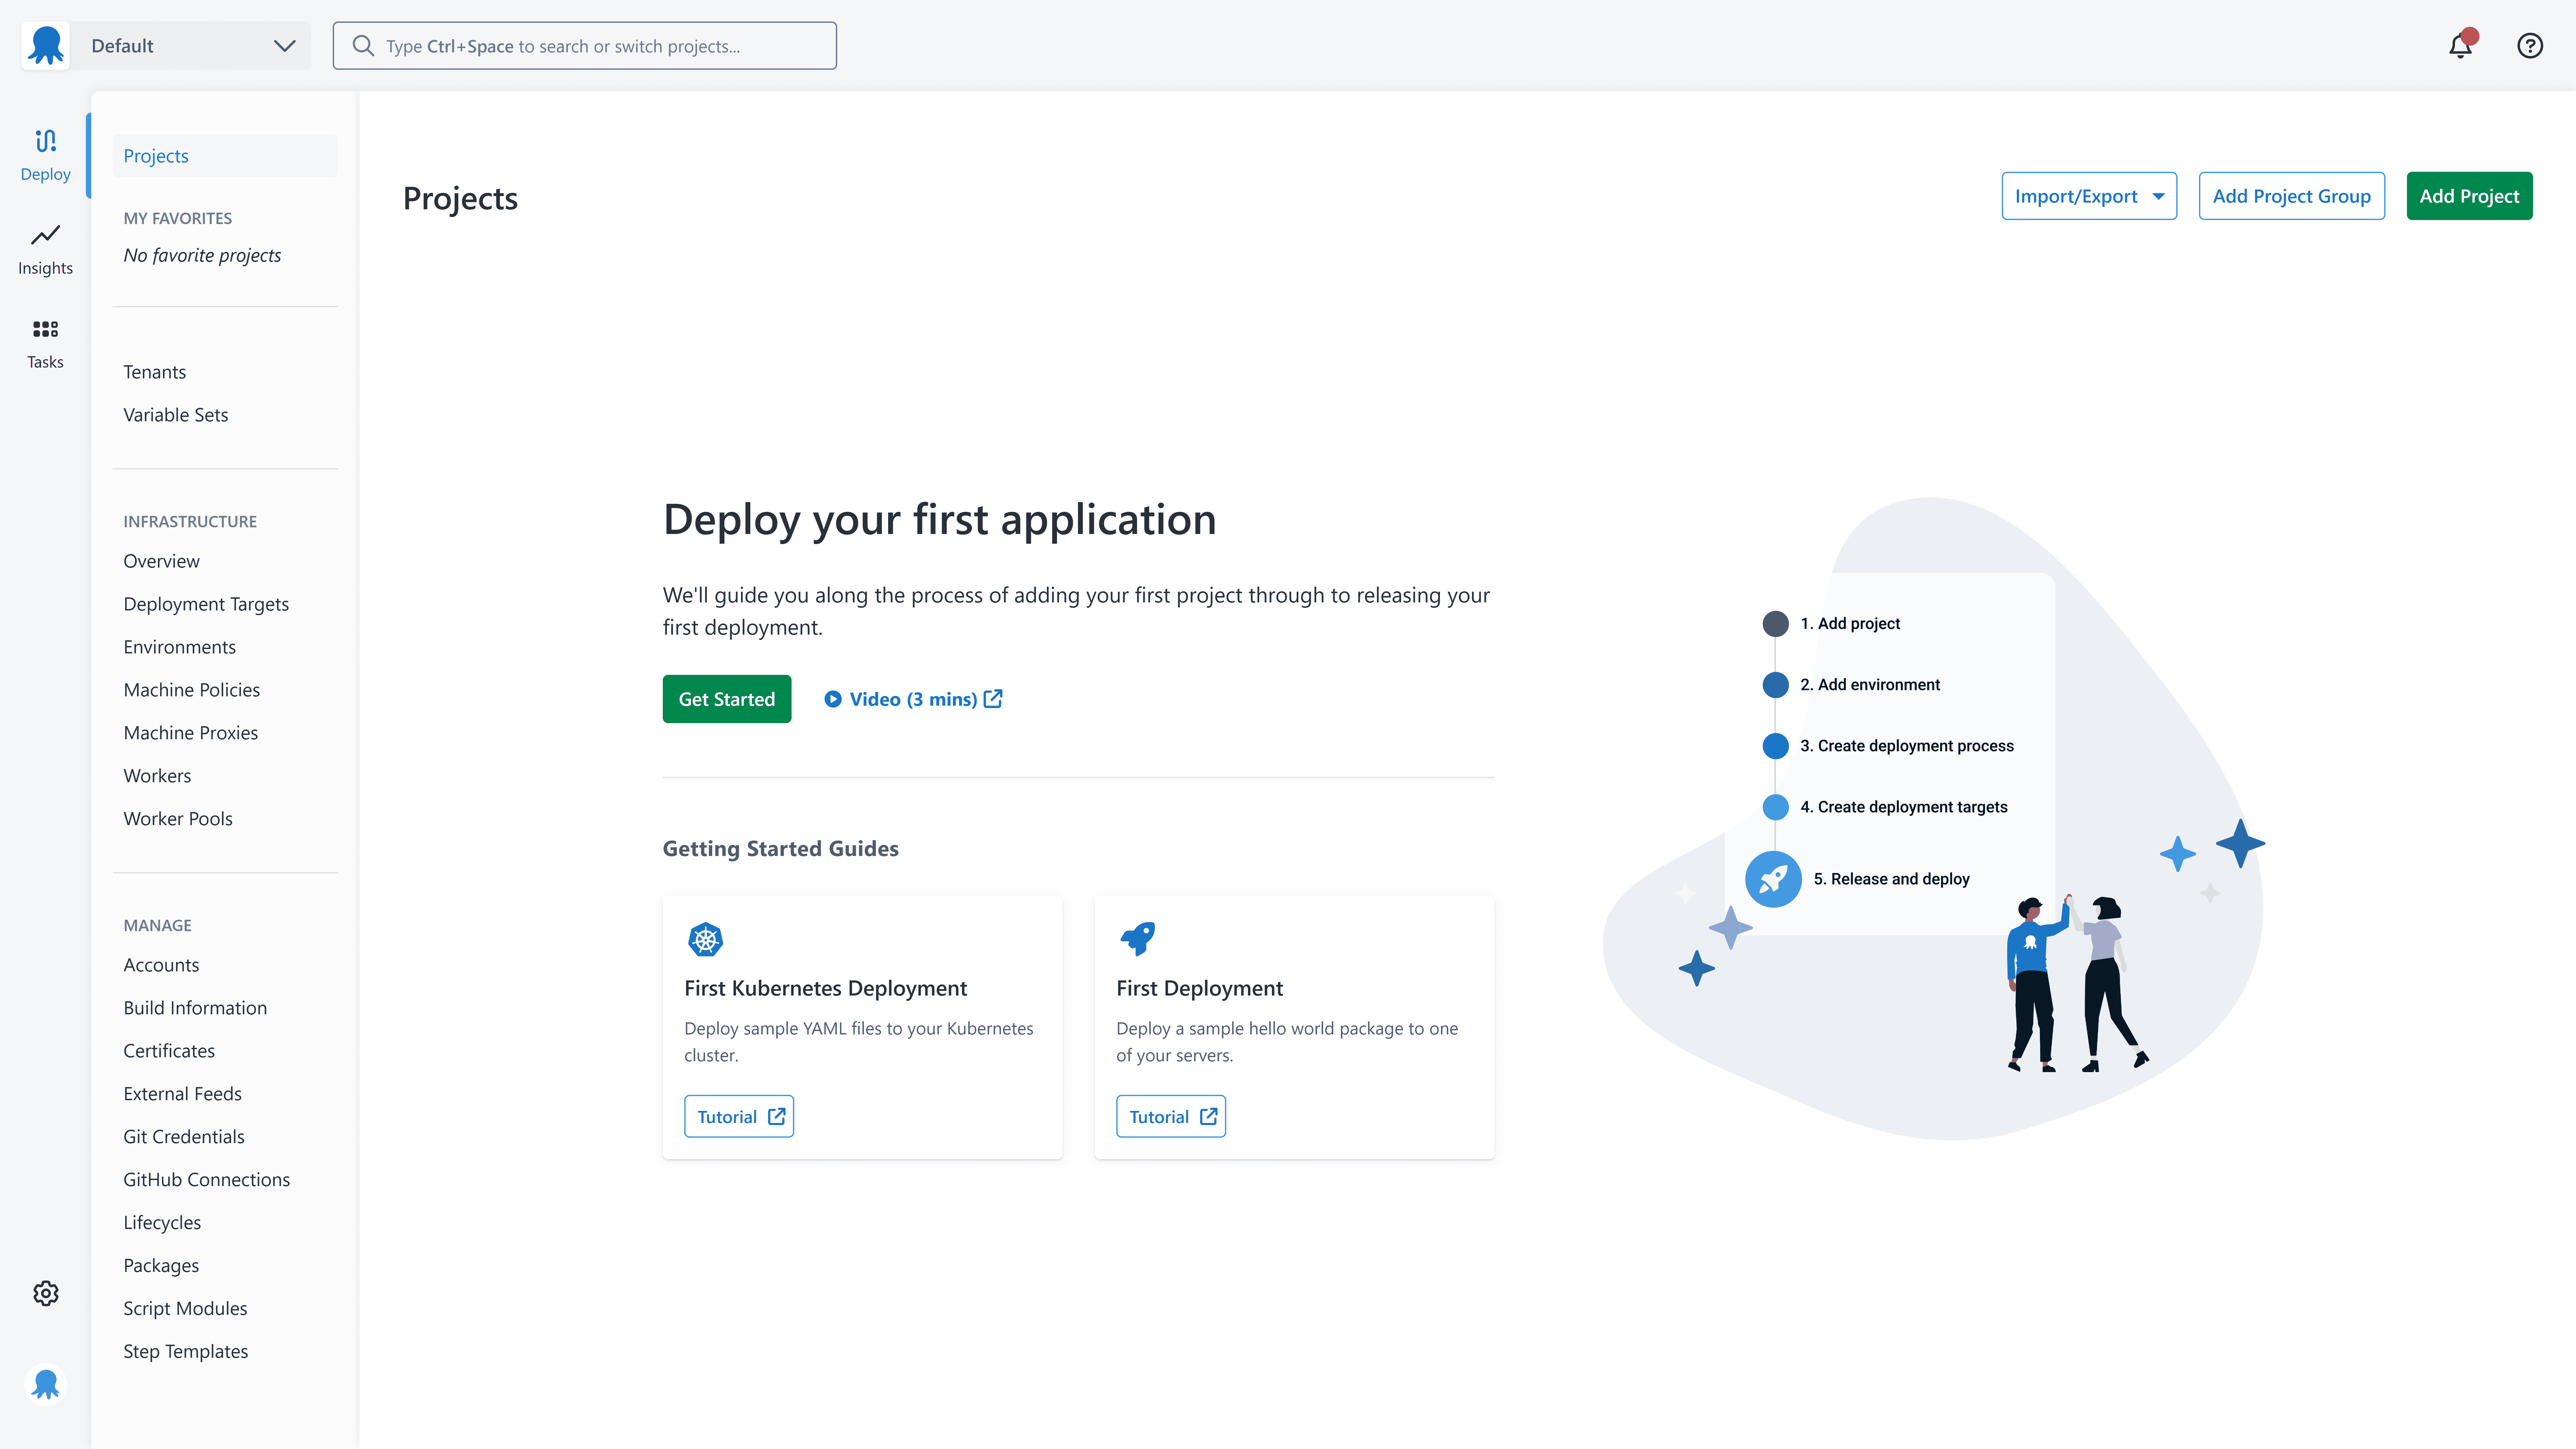The width and height of the screenshot is (2576, 1449).
Task: Click external link icon on First Deployment Tutorial
Action: pos(1209,1116)
